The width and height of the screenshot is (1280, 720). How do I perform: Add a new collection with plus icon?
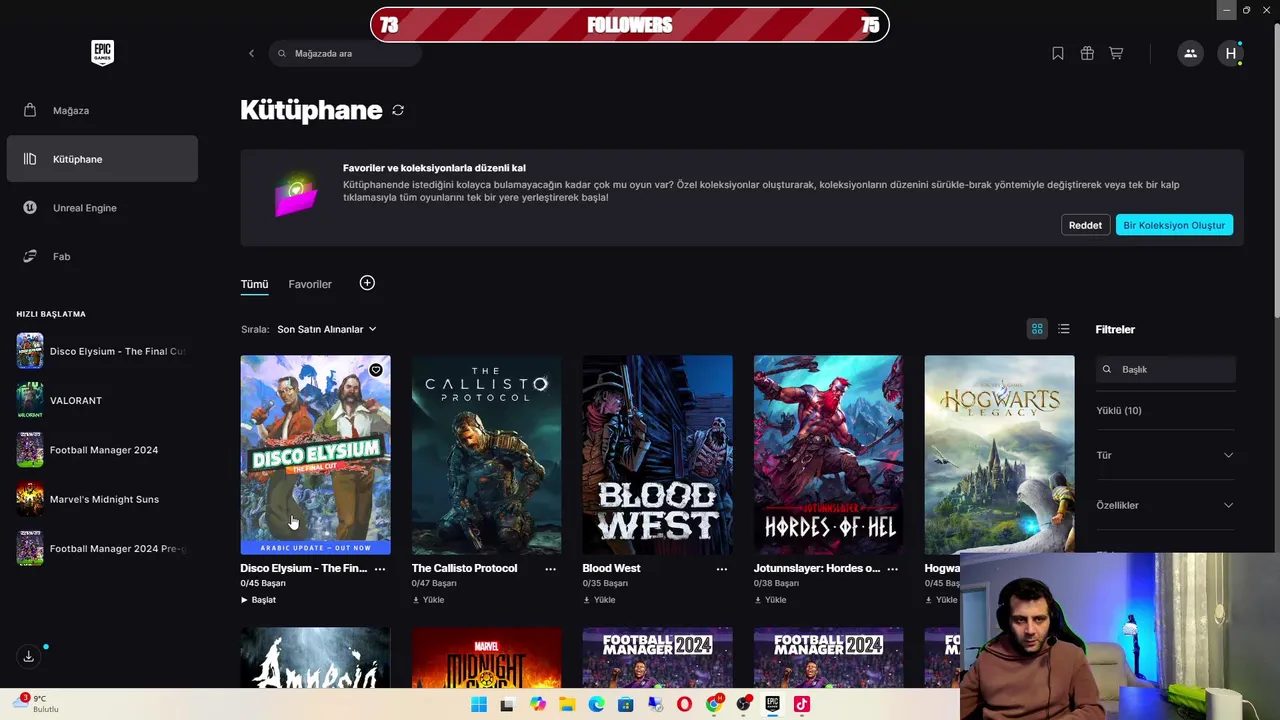tap(367, 283)
